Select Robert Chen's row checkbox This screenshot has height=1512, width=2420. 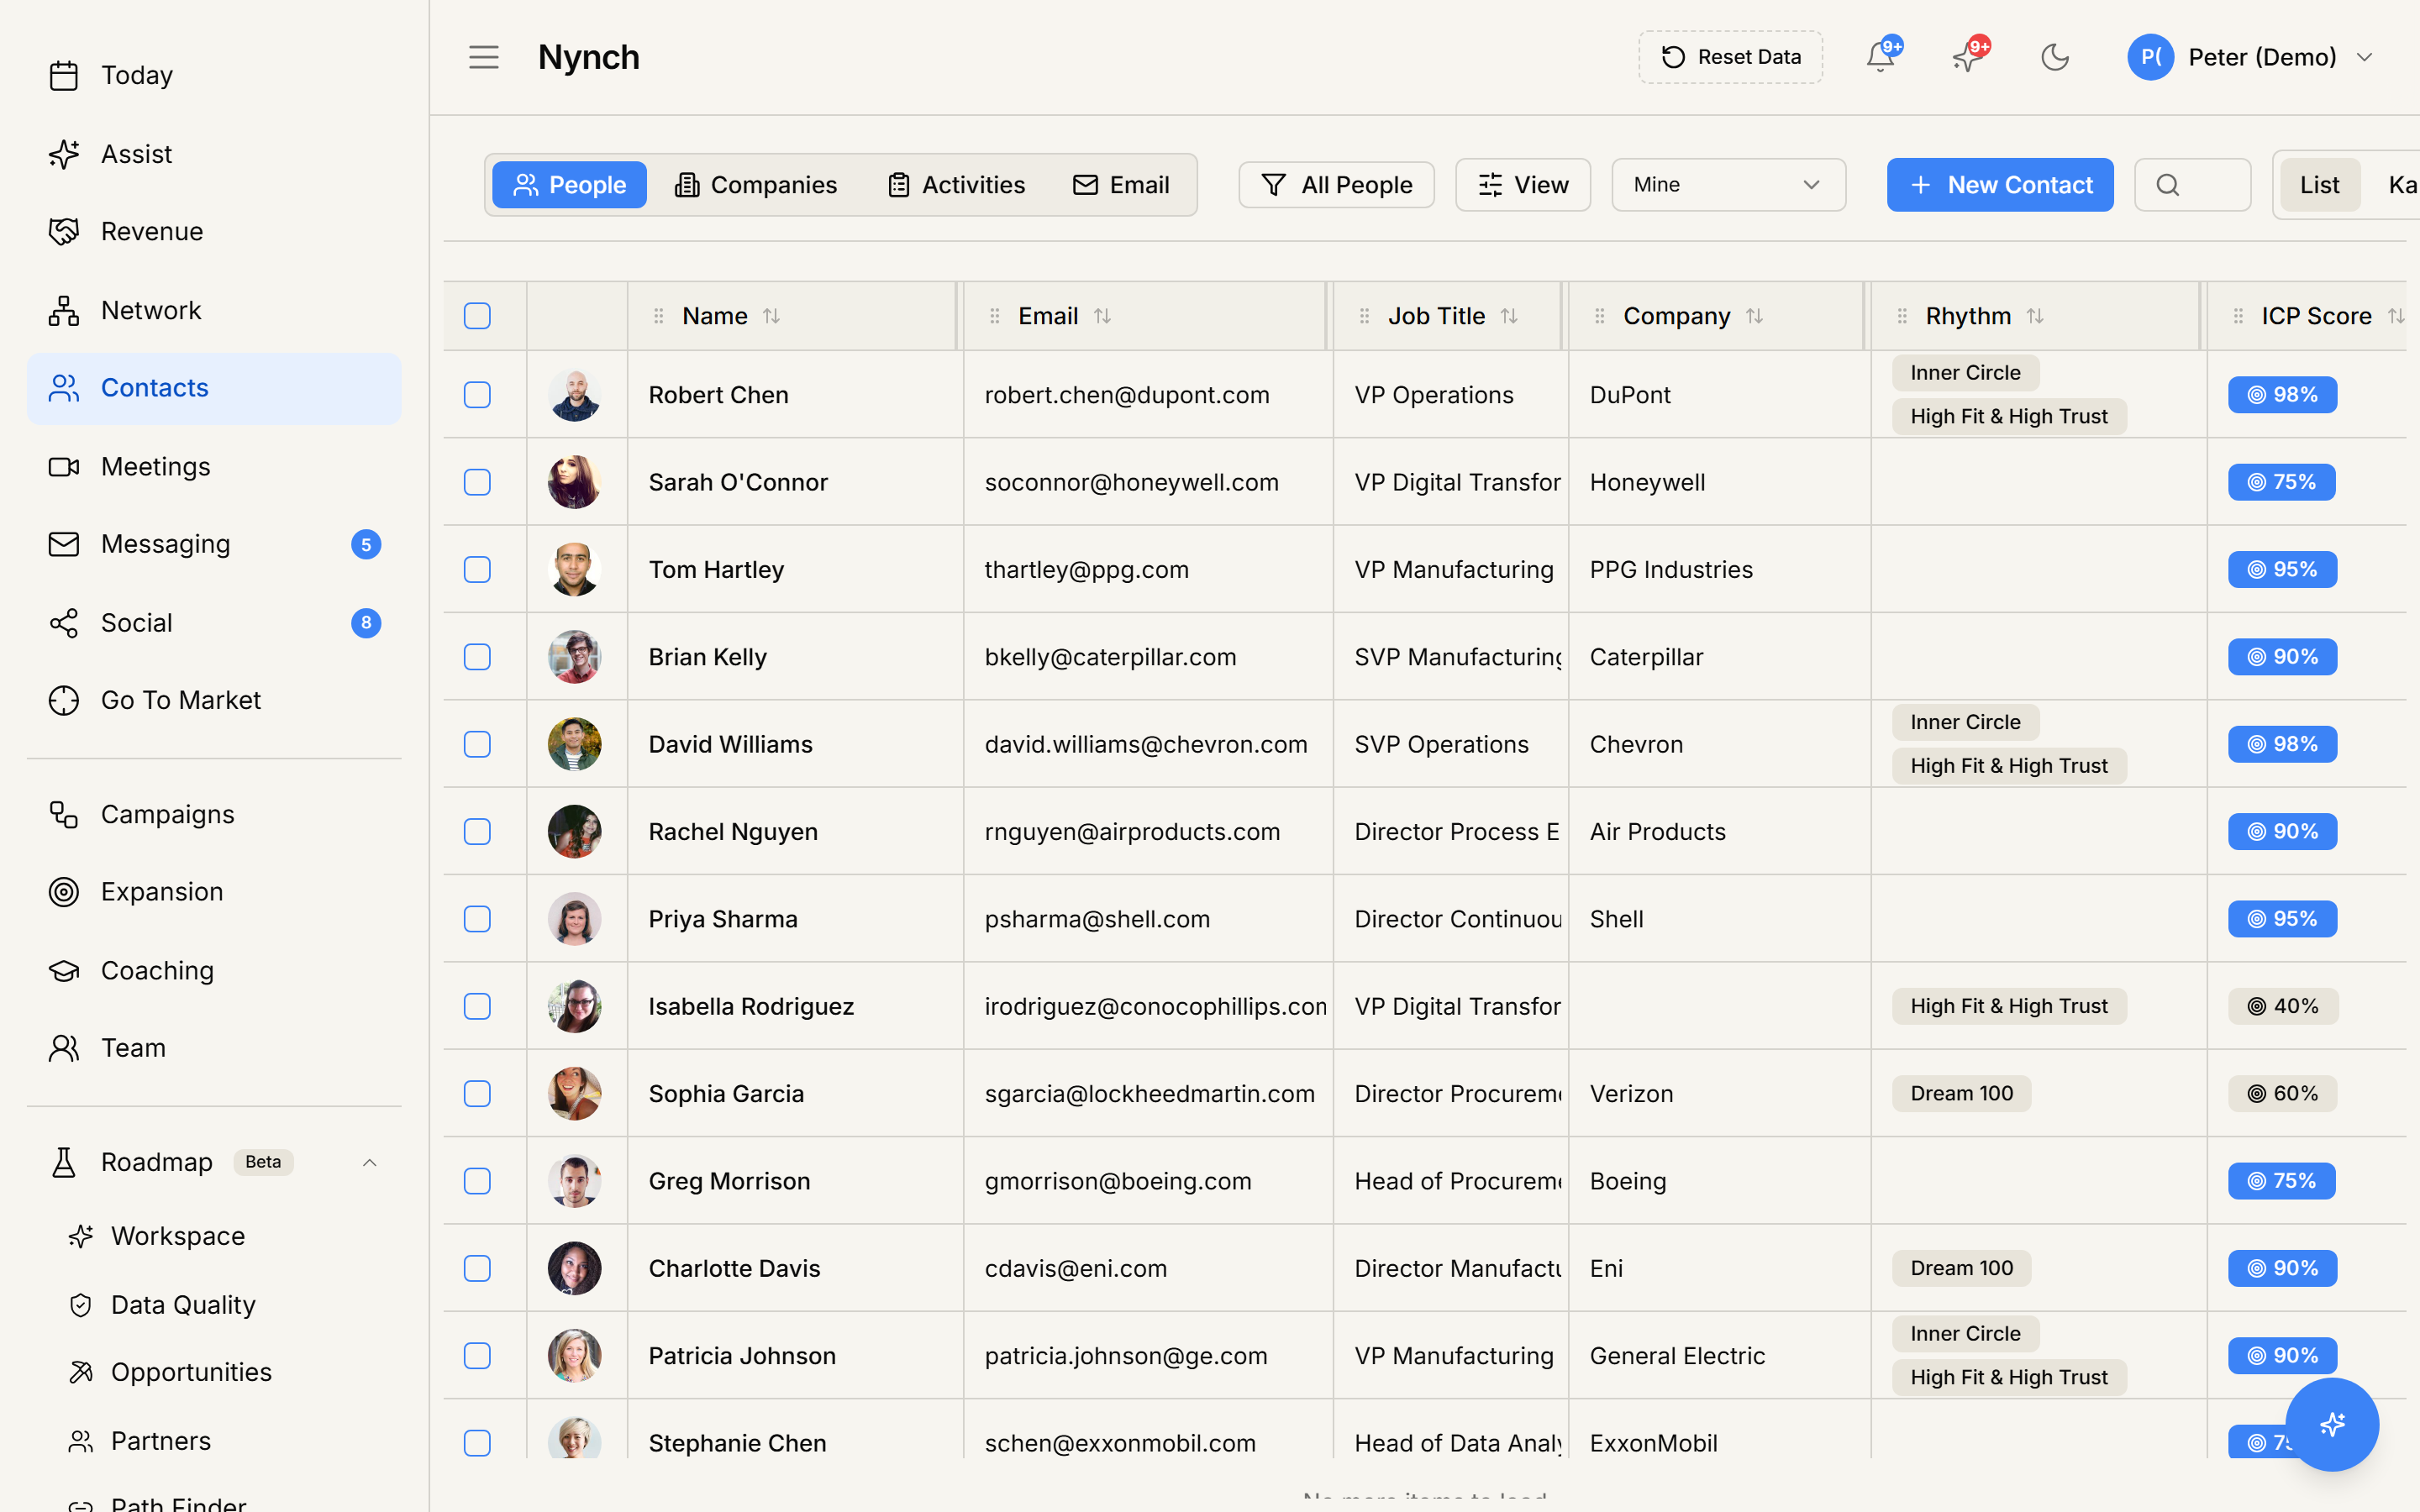point(477,395)
